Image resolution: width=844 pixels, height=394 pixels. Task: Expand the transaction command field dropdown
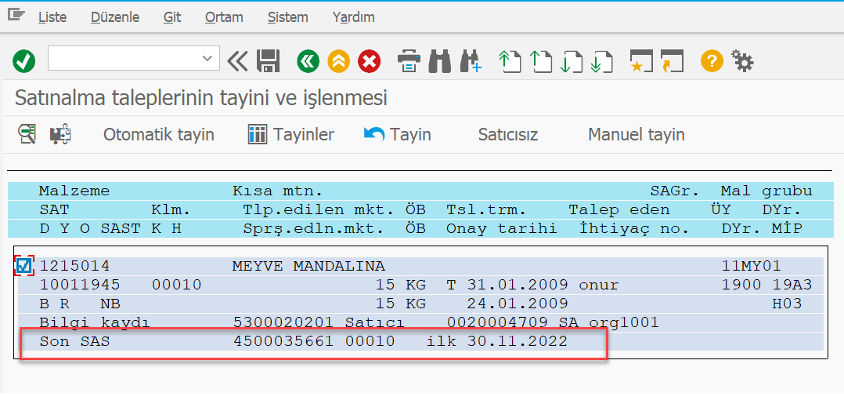(207, 58)
